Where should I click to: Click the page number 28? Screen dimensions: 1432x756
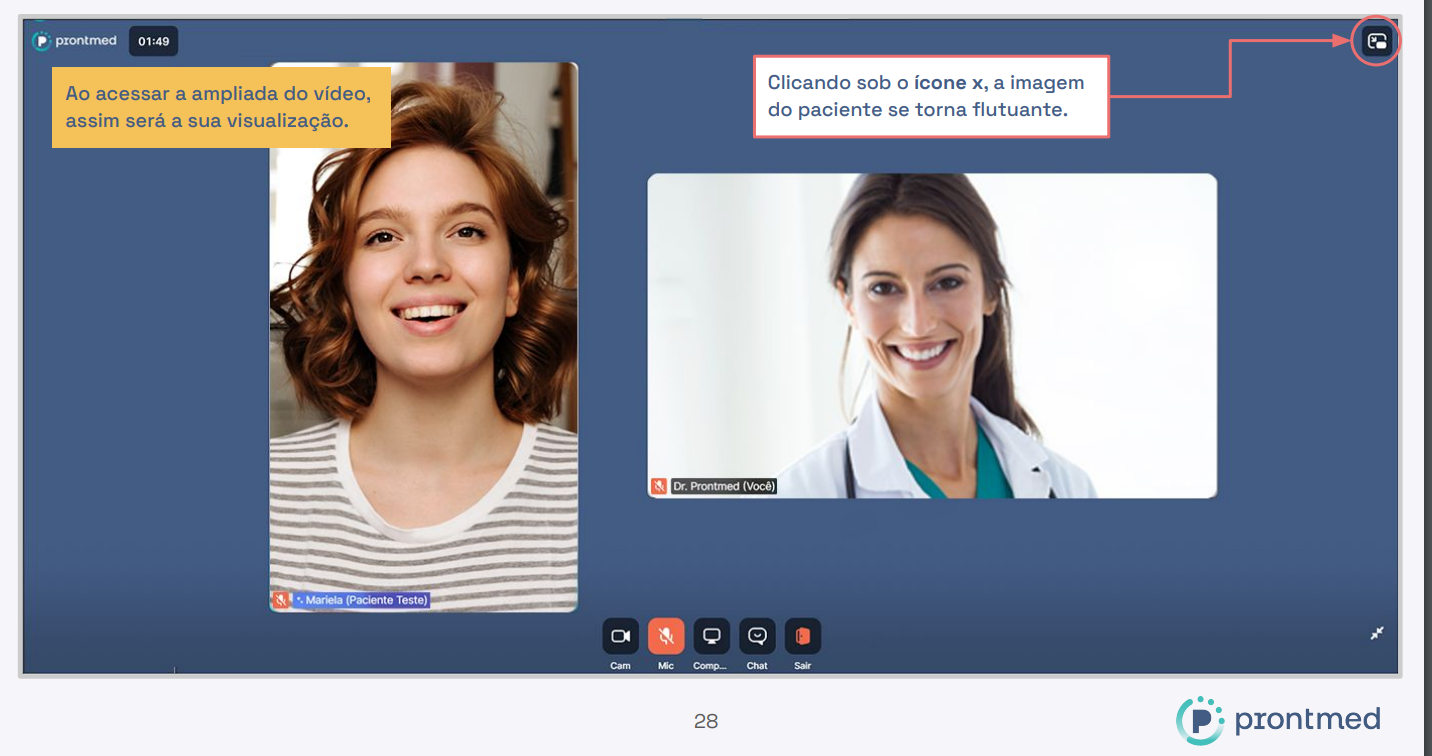(x=706, y=721)
